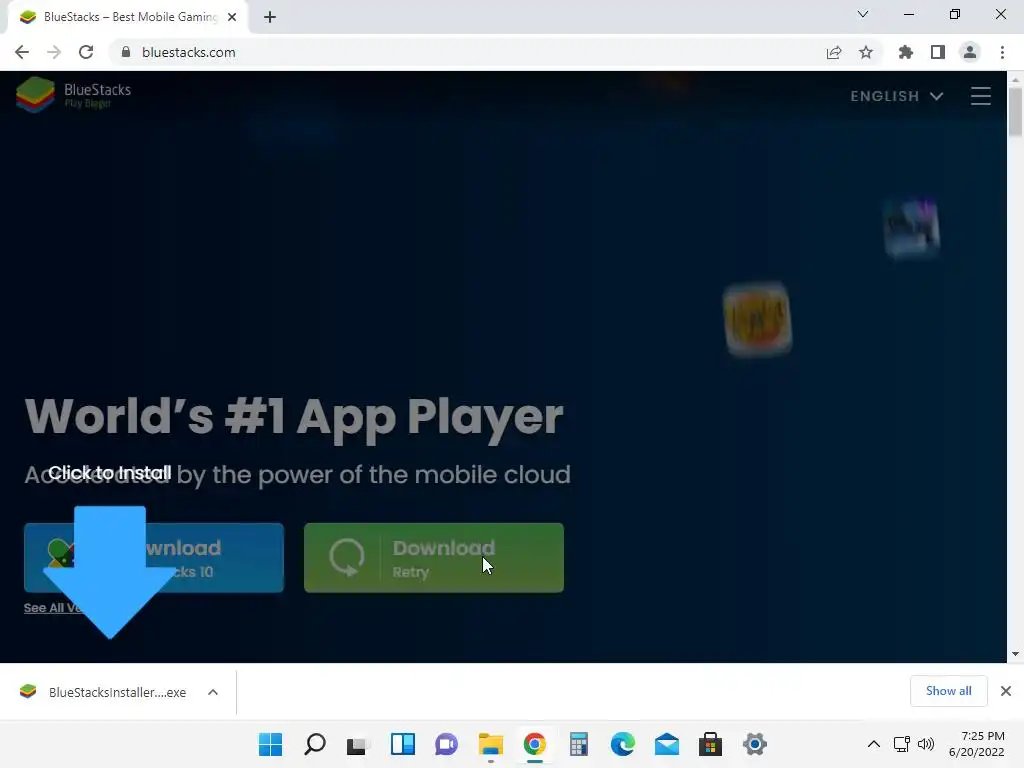Open the Windows Start menu
This screenshot has width=1024, height=768.
click(270, 744)
